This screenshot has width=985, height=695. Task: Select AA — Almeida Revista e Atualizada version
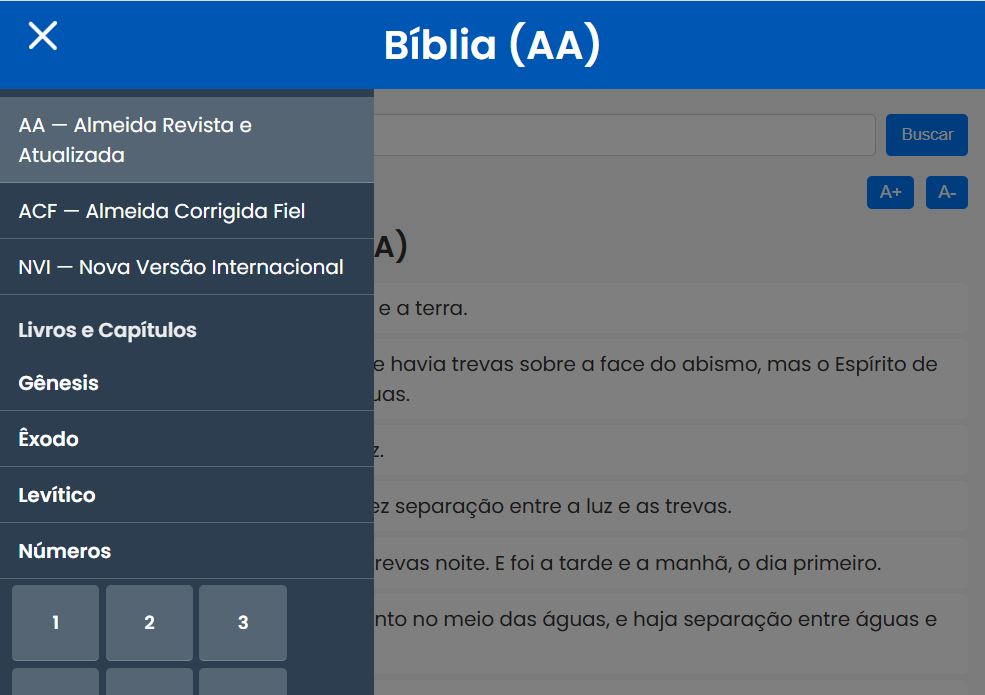(186, 140)
